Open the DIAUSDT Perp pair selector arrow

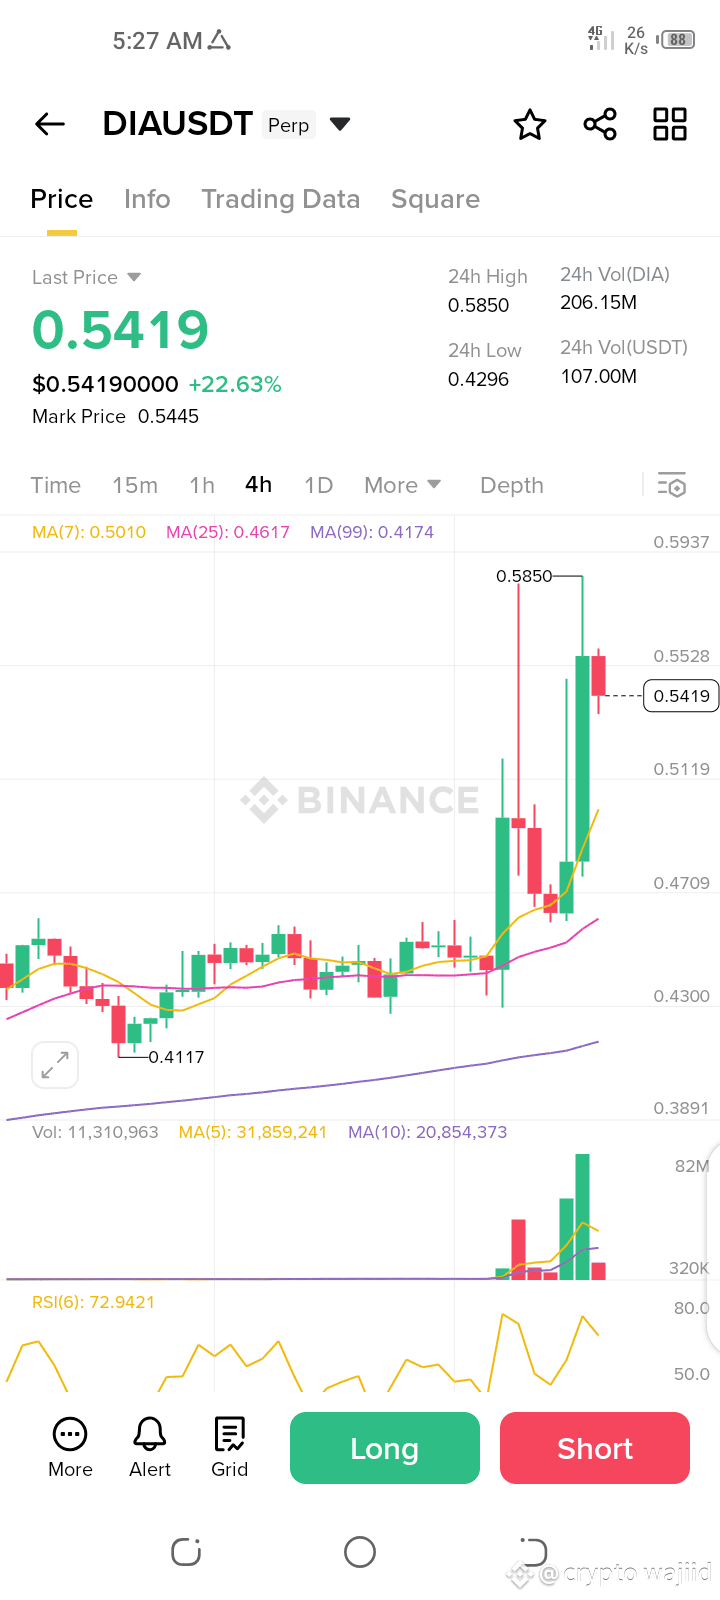pyautogui.click(x=340, y=124)
